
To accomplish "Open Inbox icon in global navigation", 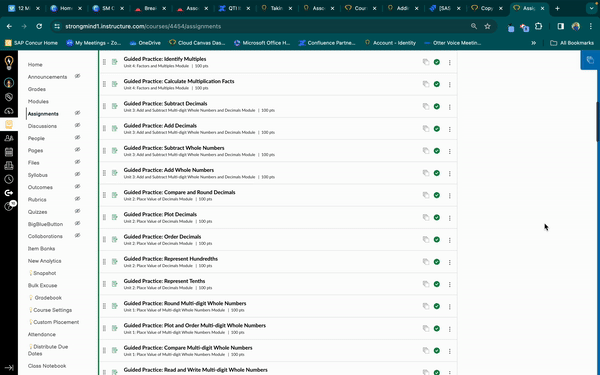I will [9, 166].
